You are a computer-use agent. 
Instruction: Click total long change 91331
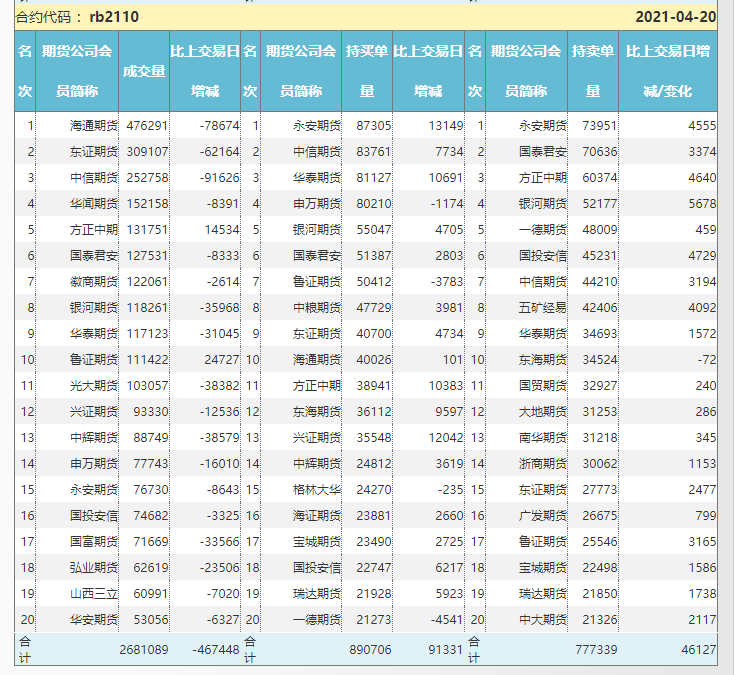[x=446, y=649]
